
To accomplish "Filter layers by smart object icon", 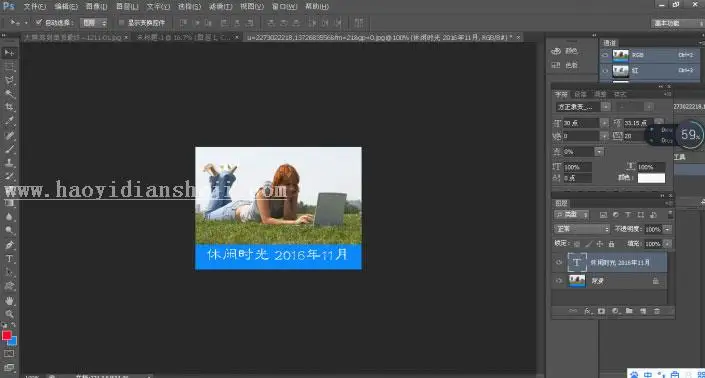I will point(653,215).
